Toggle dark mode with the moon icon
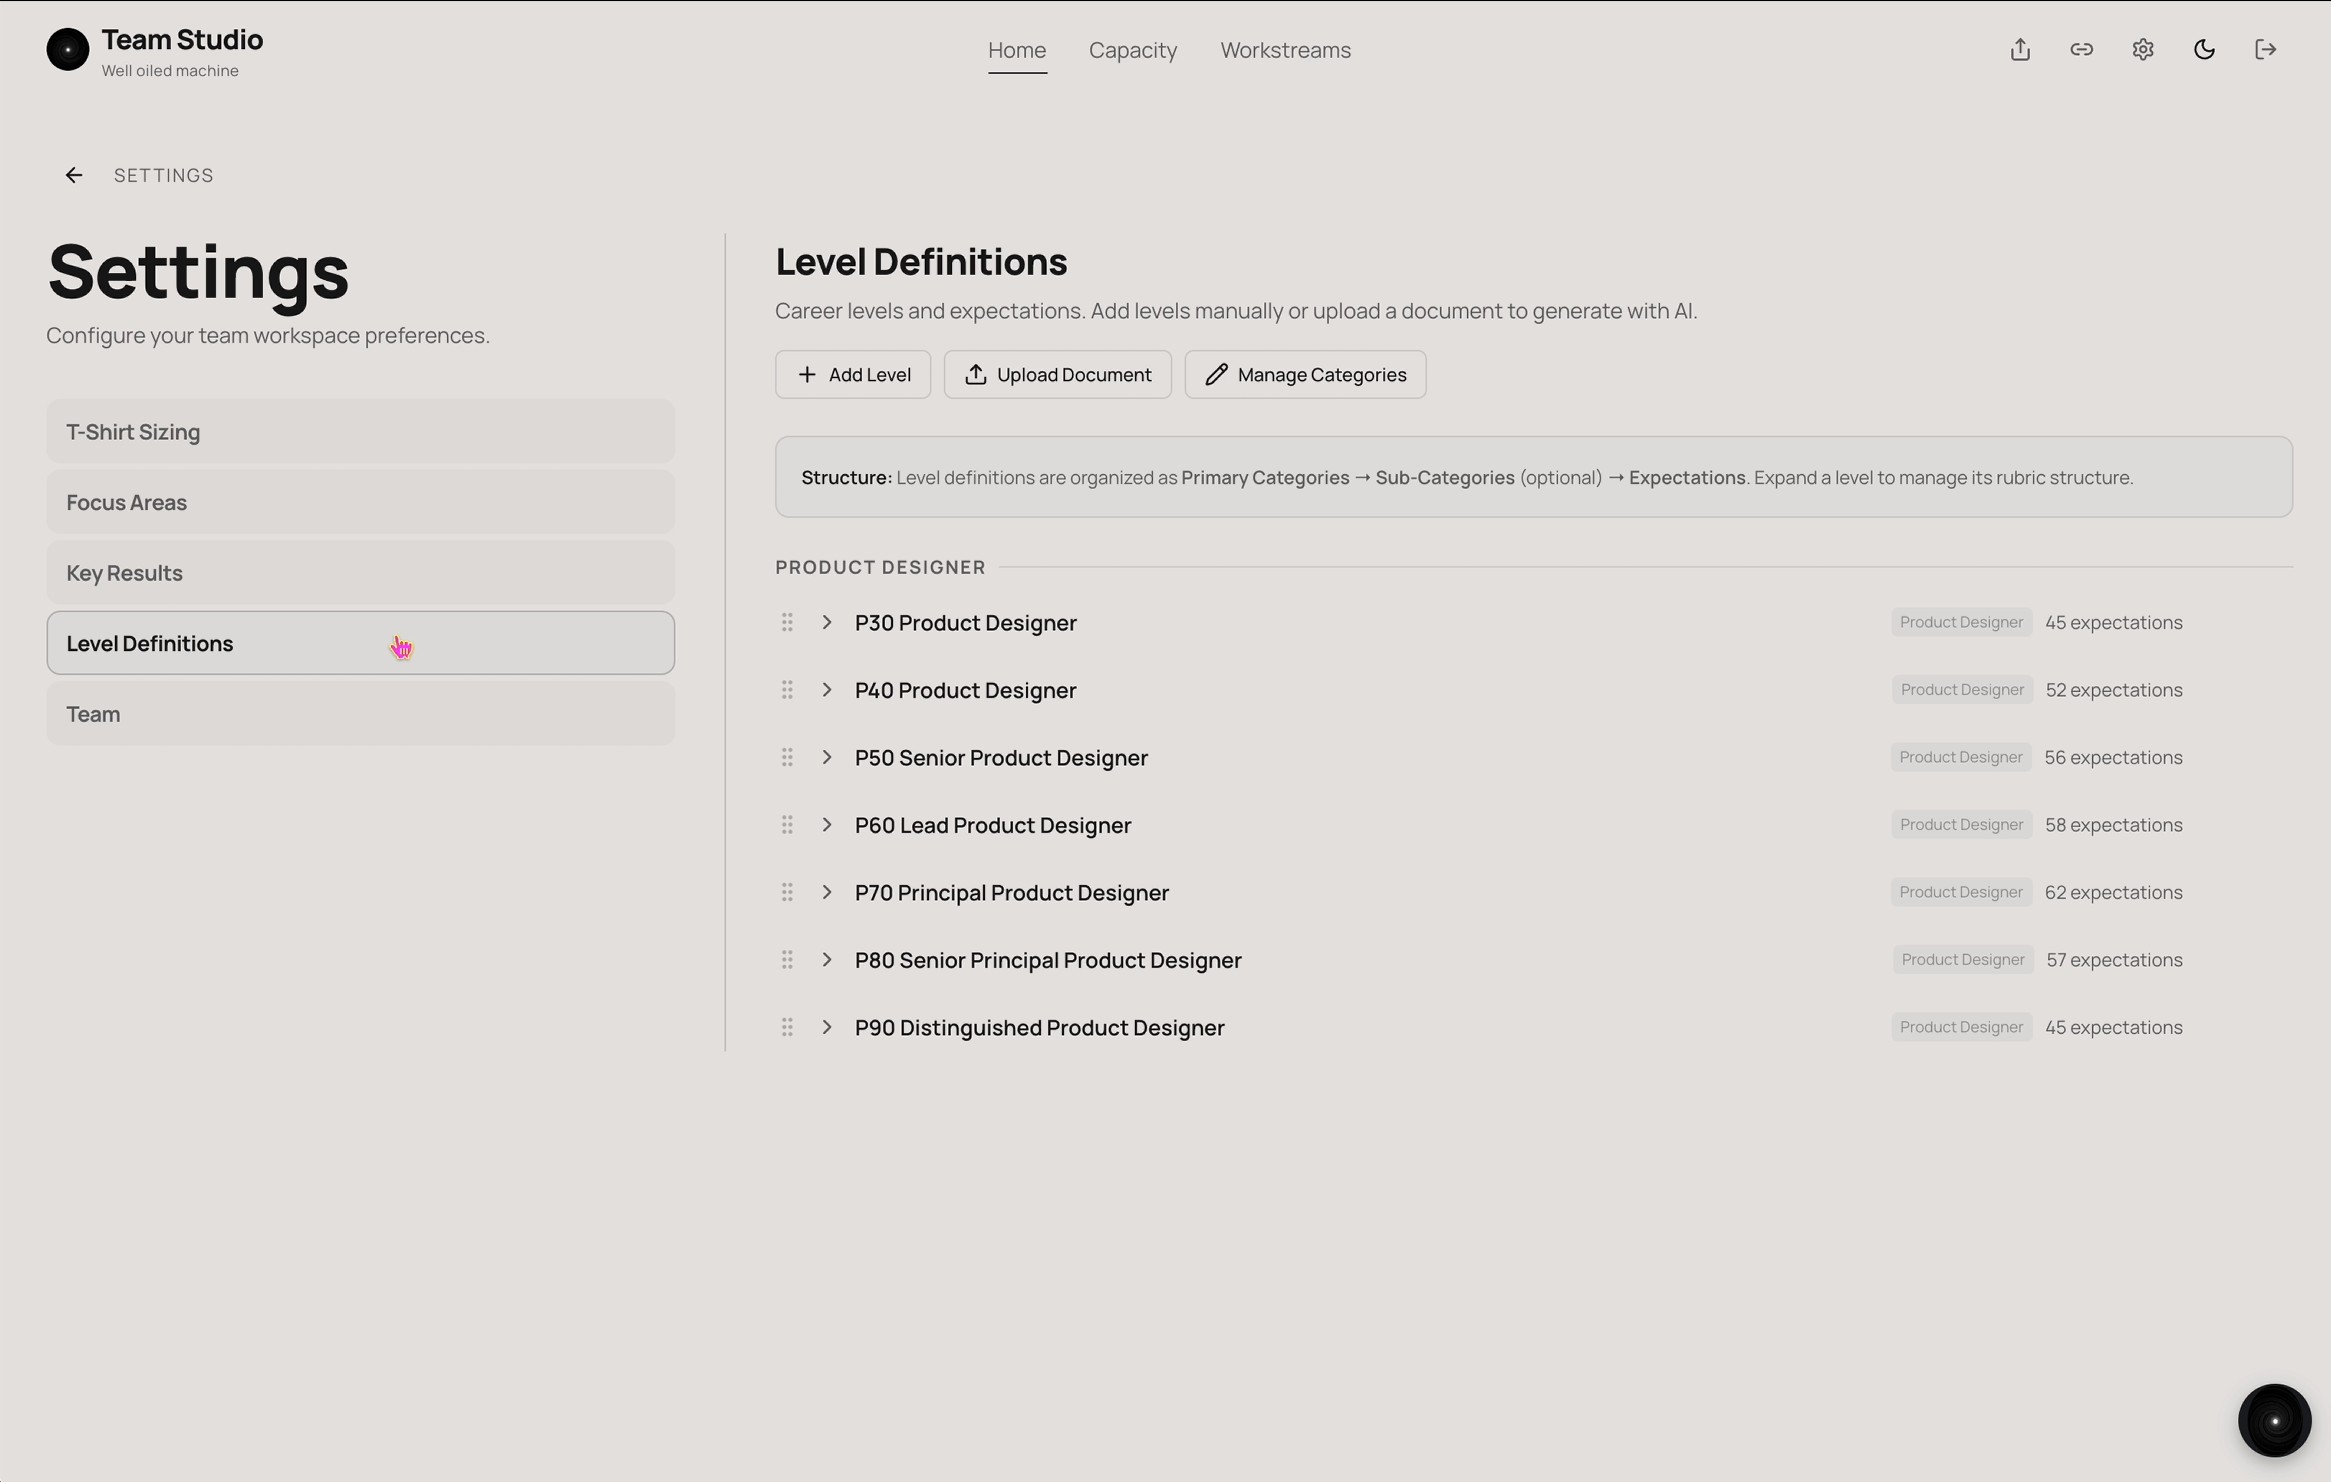 click(2204, 49)
